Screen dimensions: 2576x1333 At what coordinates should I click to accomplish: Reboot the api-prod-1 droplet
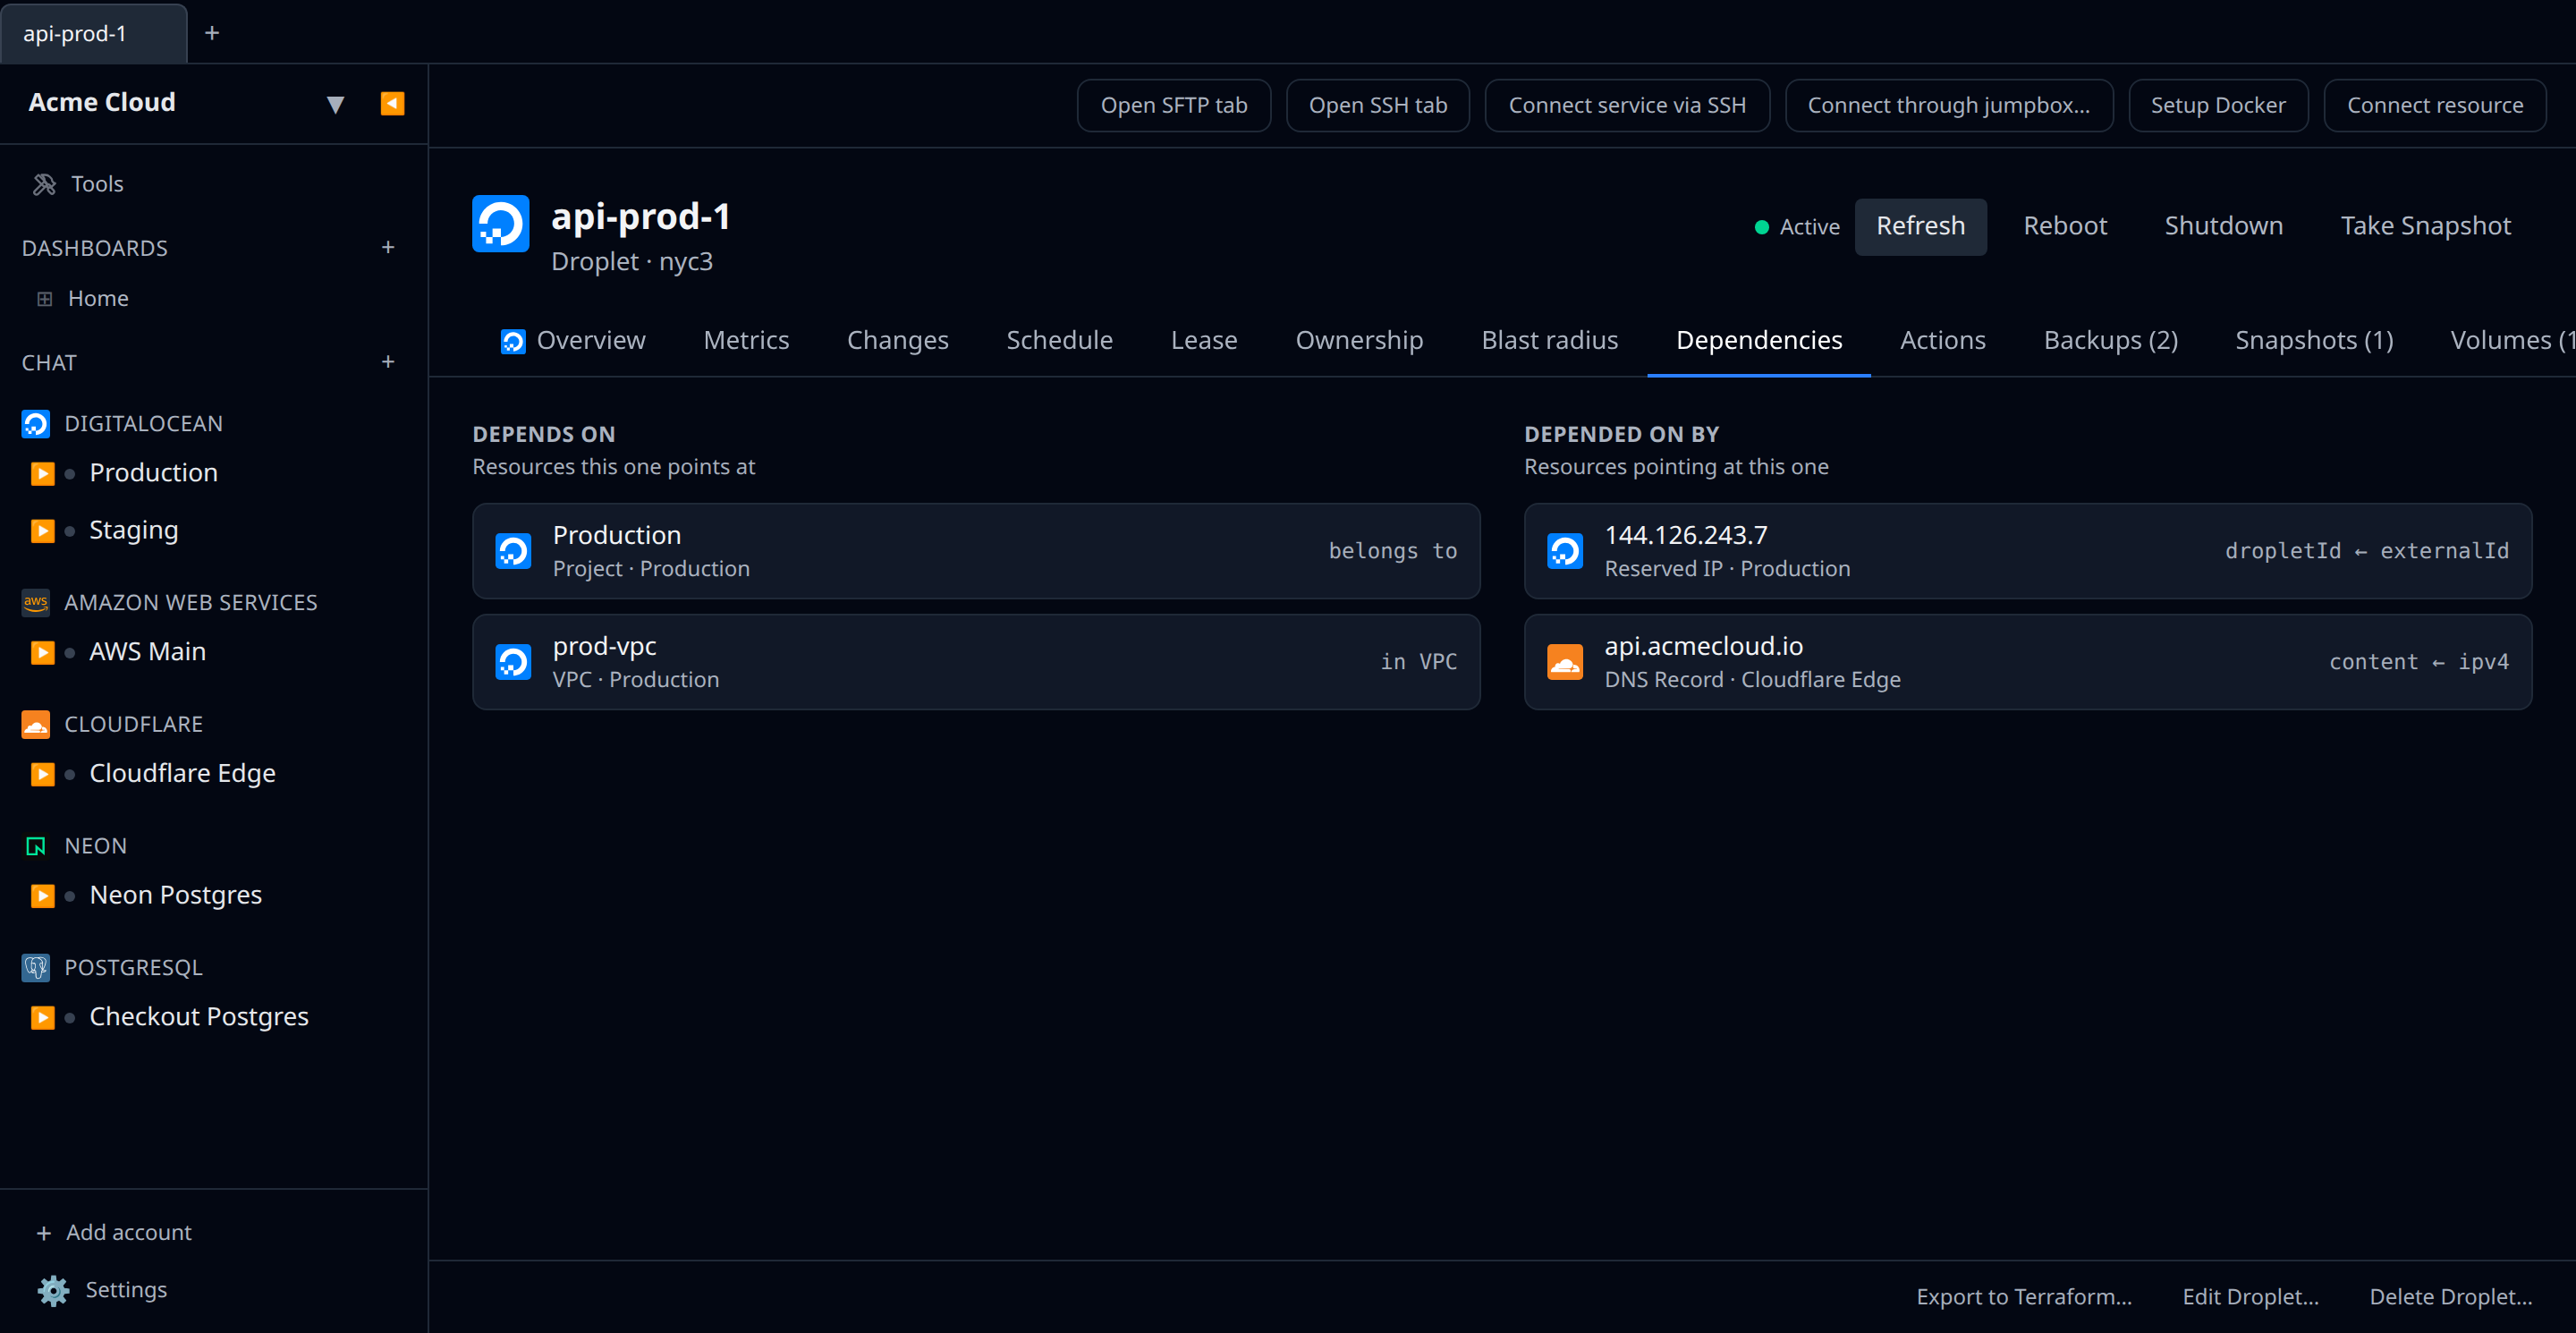click(x=2065, y=226)
